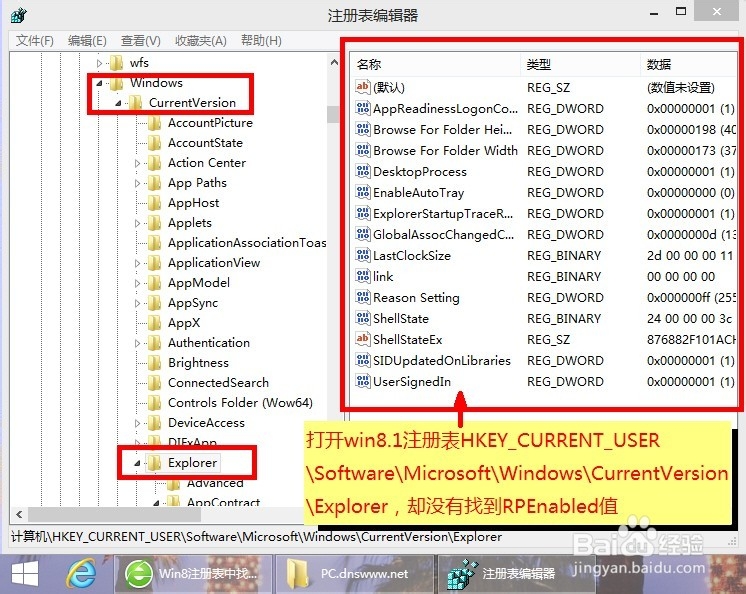Open the 查看(V) menu
Viewport: 746px width, 594px height.
[x=141, y=41]
